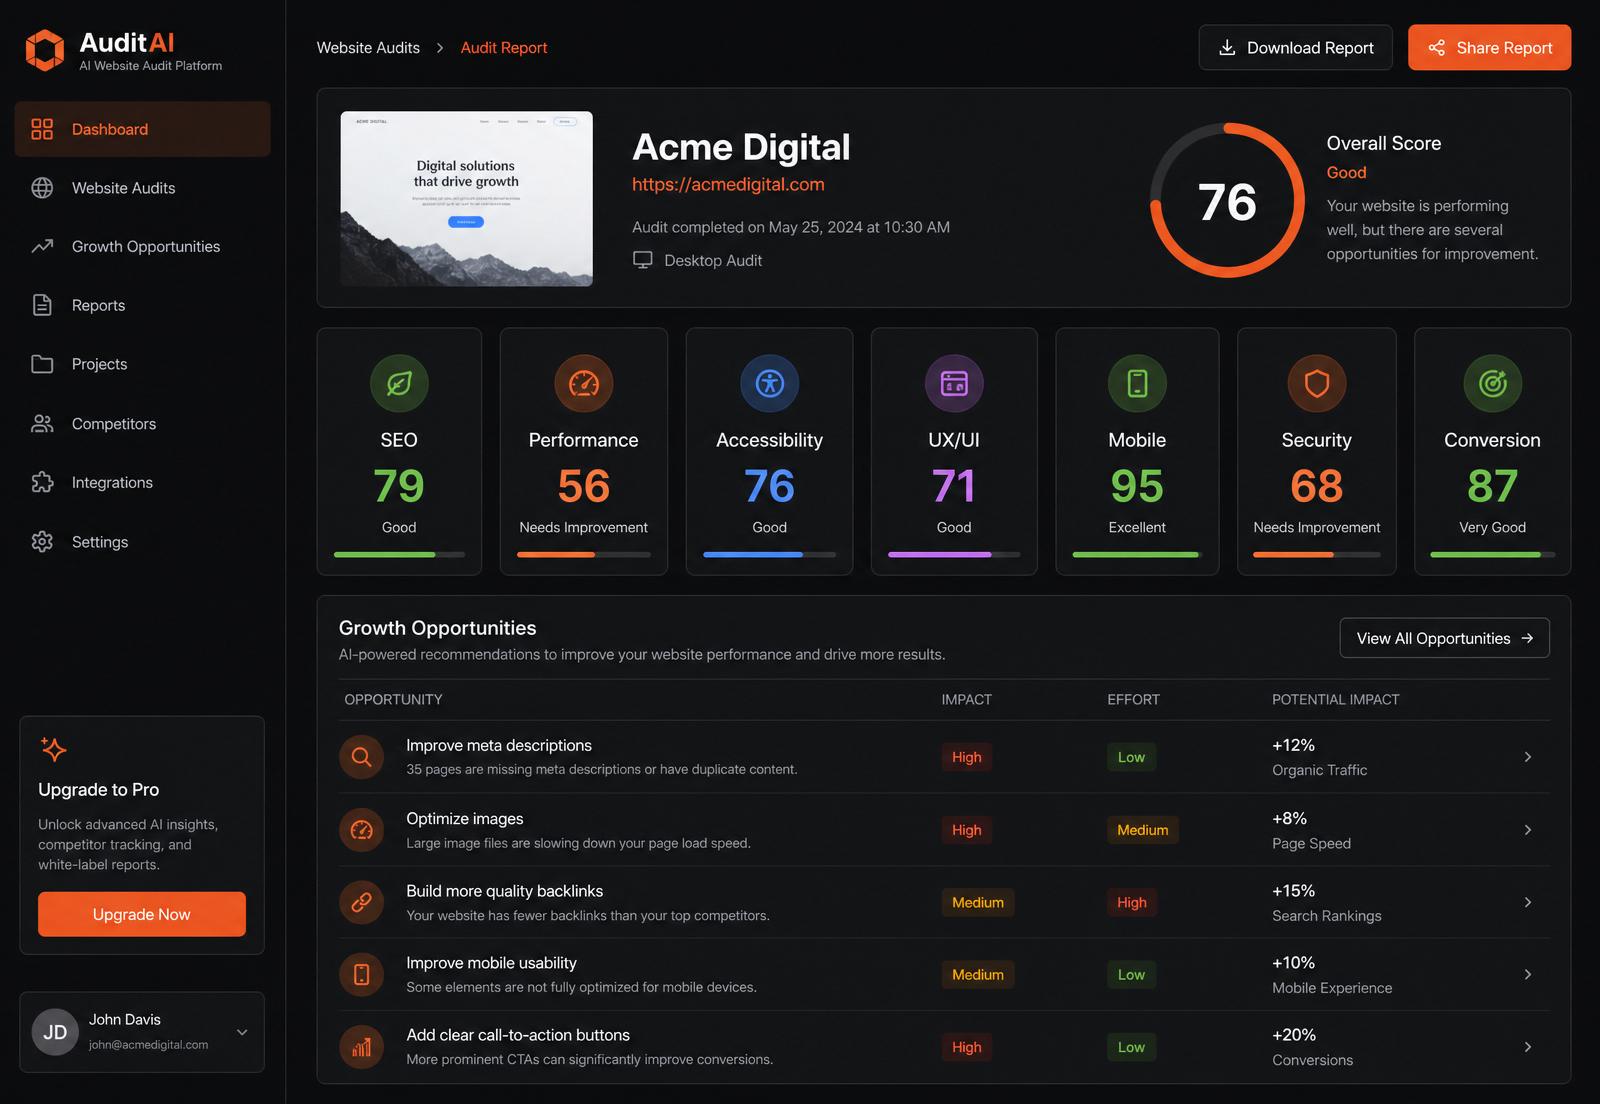
Task: Click the bar chart icon beside call-to-action buttons
Action: click(362, 1047)
